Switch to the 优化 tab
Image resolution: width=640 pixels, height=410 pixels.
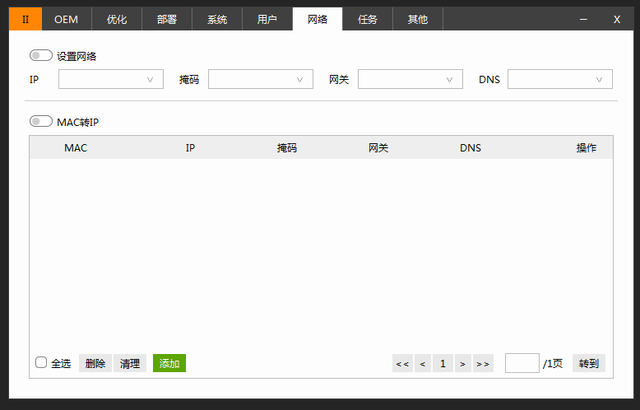(x=117, y=19)
